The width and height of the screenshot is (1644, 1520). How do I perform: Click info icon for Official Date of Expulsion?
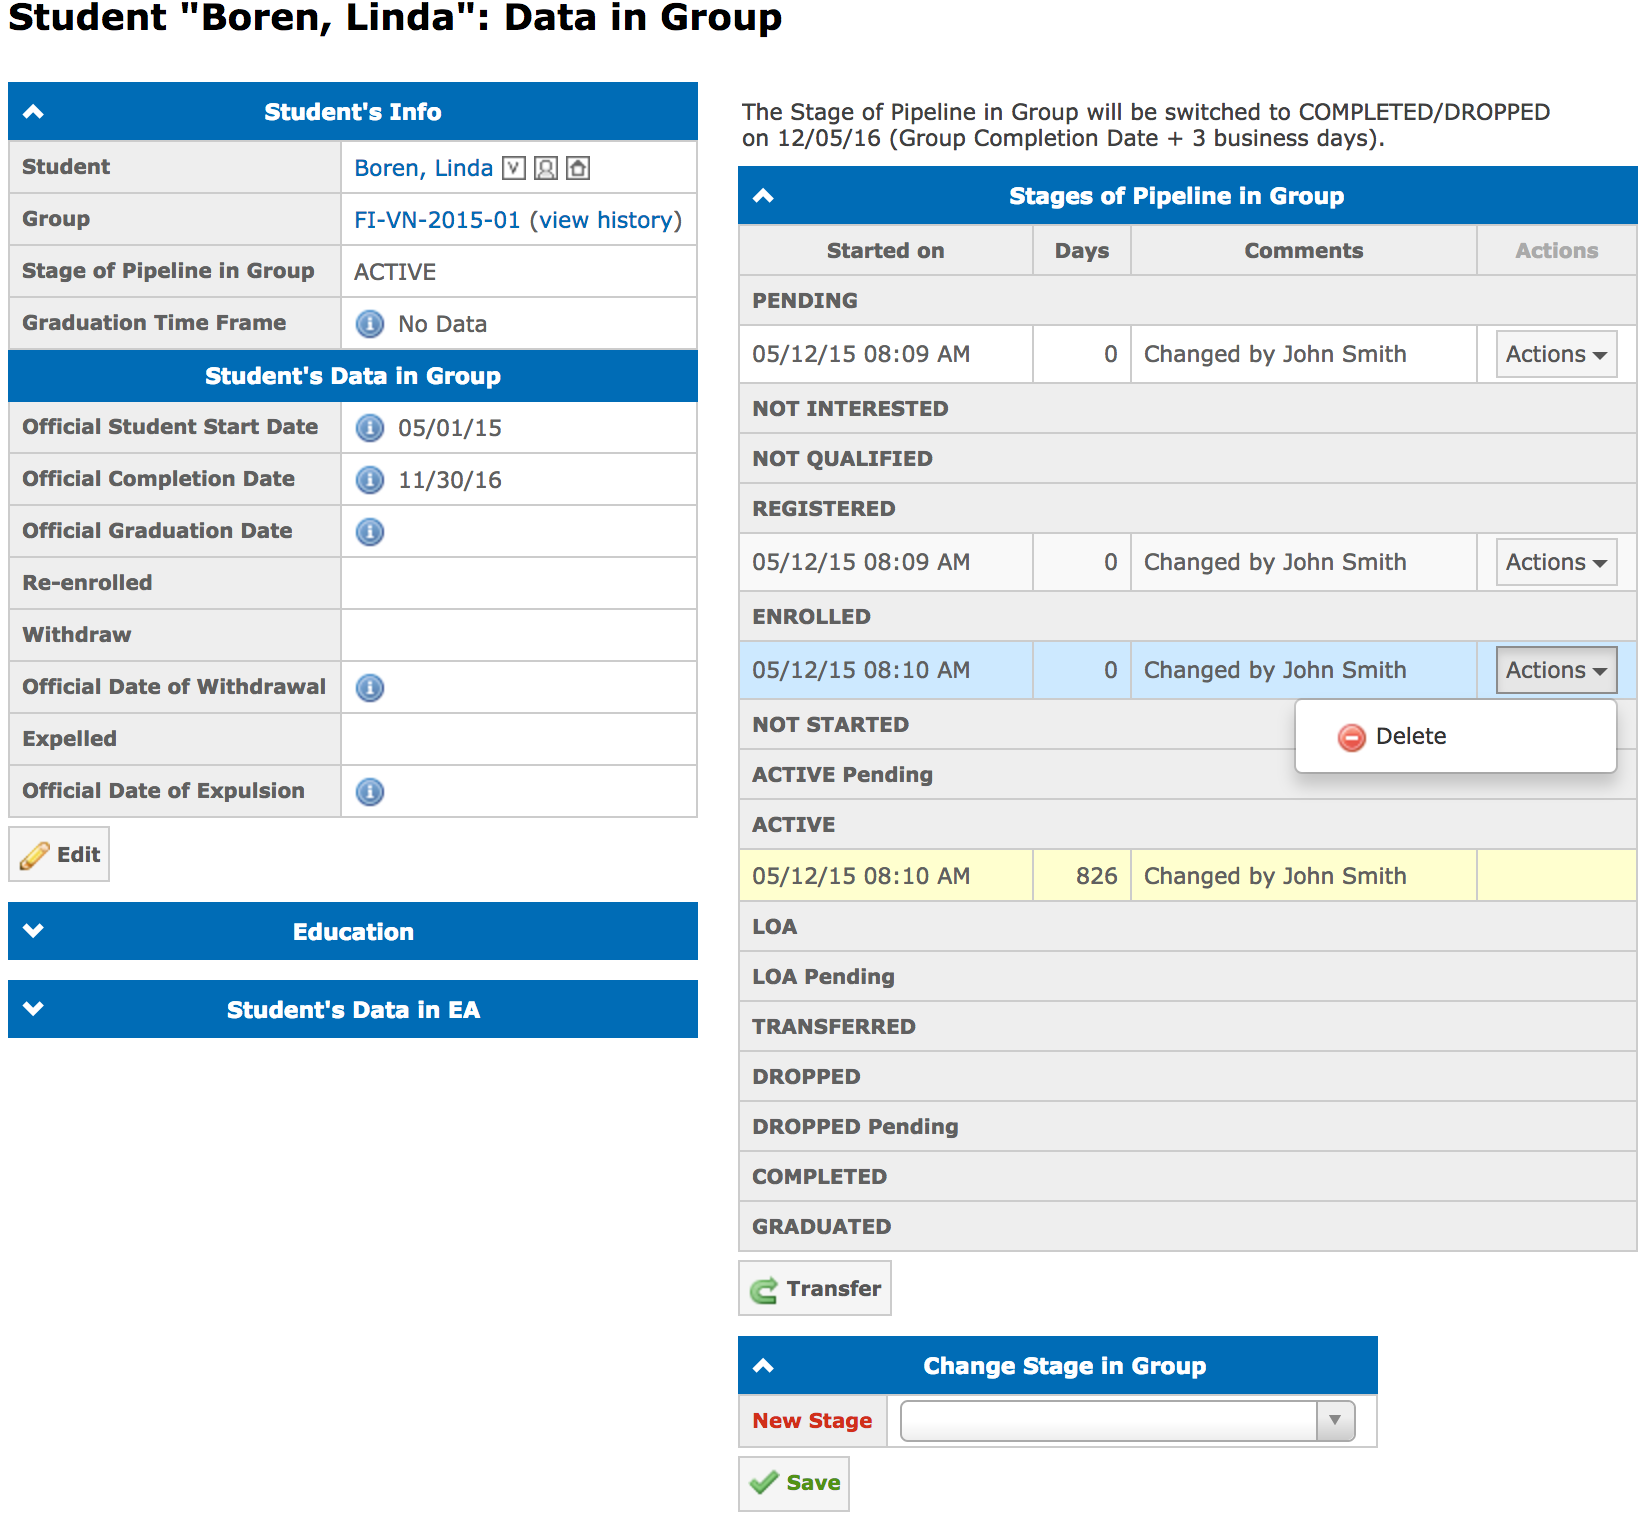(x=370, y=792)
